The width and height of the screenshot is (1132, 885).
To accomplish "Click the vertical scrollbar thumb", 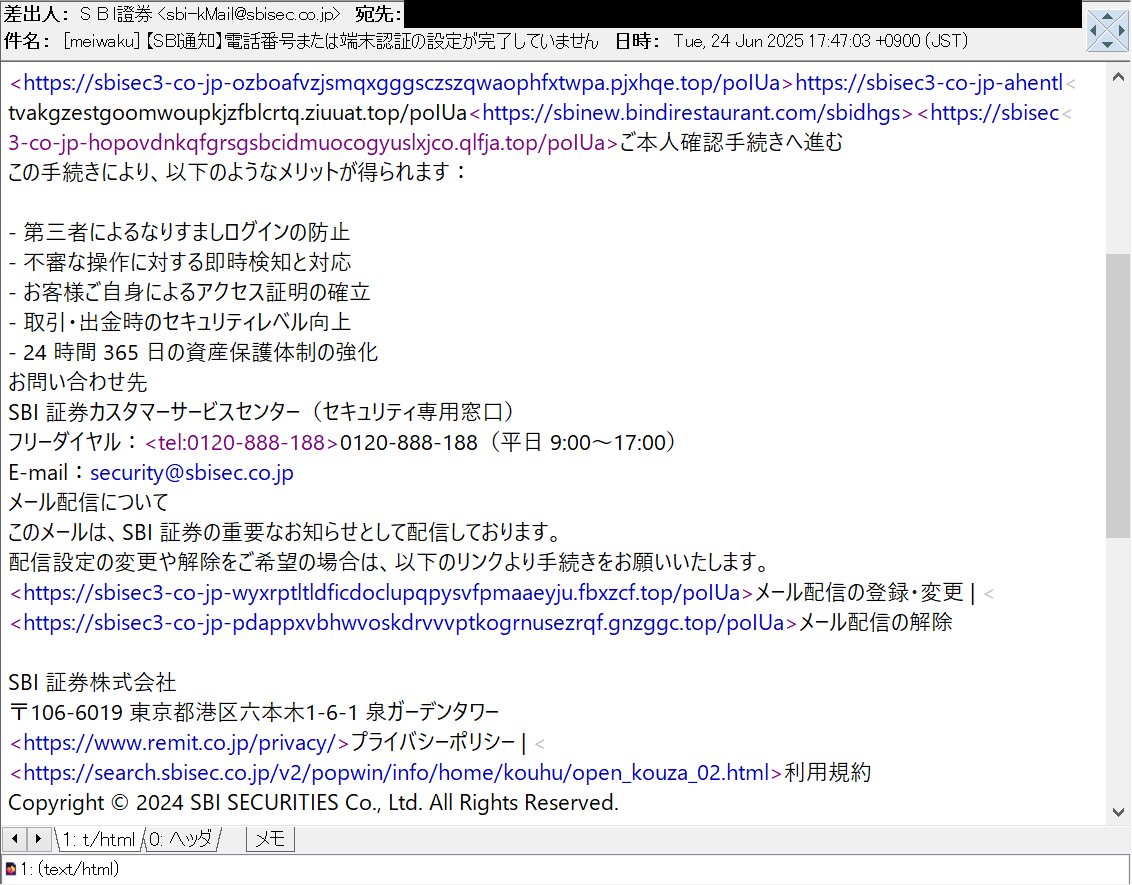I will pos(1118,396).
